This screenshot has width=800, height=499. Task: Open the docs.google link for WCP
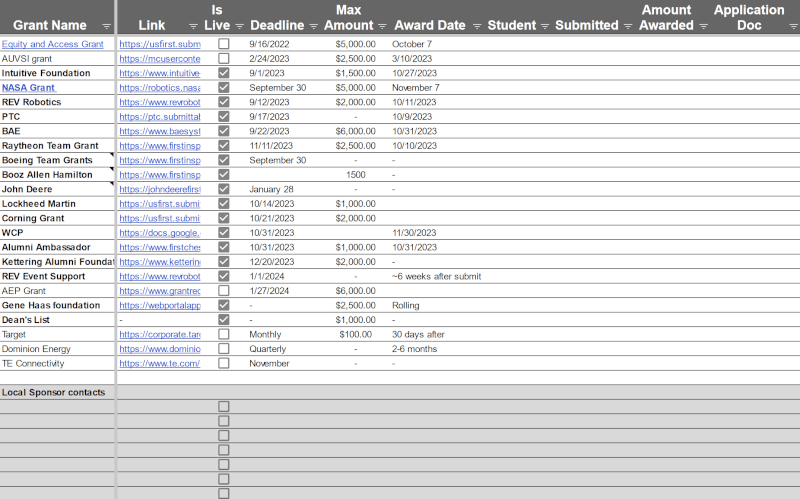click(160, 233)
